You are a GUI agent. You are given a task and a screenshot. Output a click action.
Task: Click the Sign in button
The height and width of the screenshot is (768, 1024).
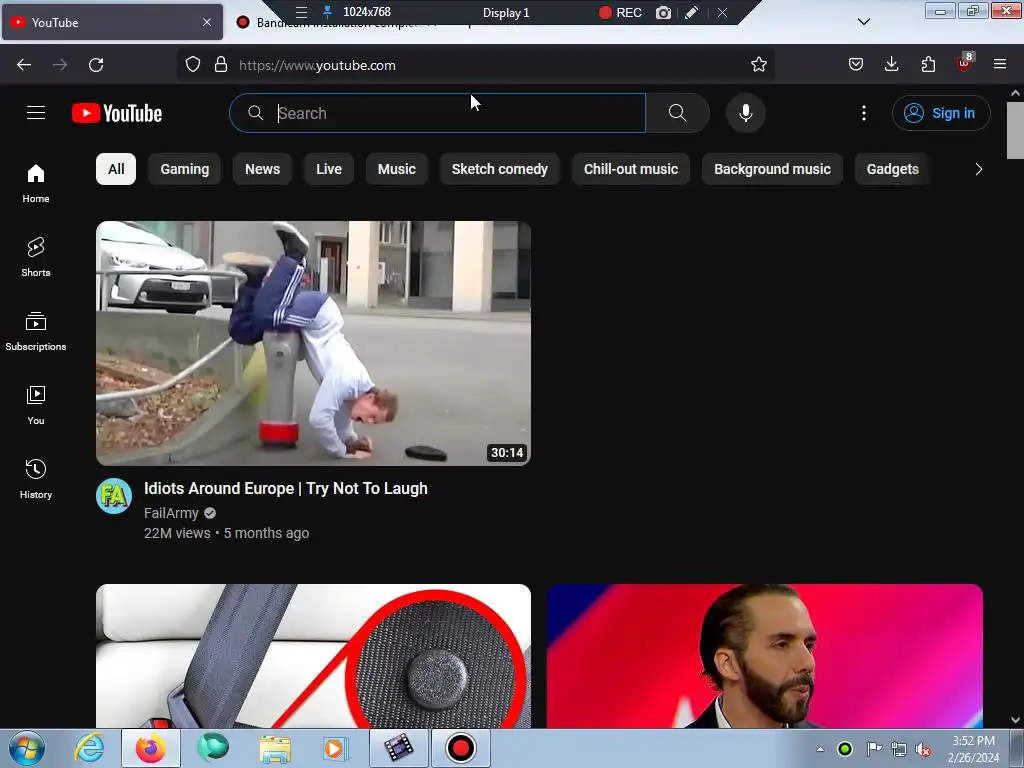(940, 113)
